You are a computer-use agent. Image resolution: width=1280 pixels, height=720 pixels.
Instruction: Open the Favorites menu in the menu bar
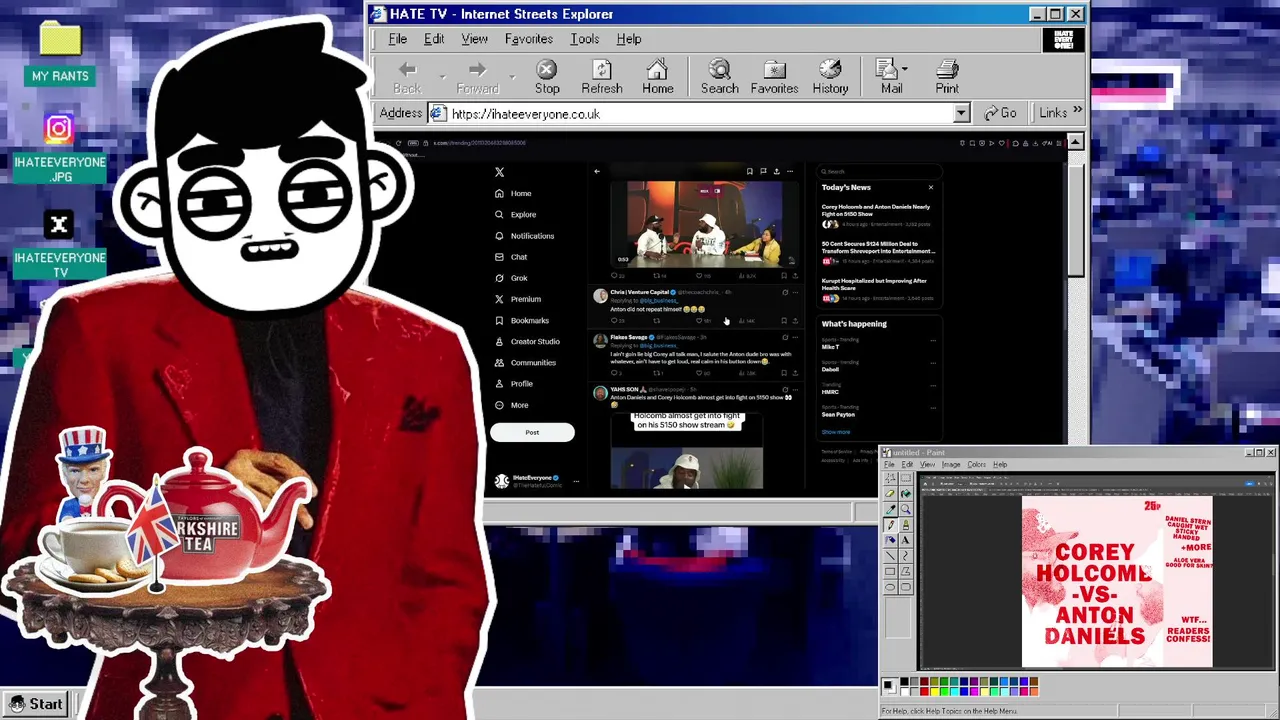pos(529,39)
